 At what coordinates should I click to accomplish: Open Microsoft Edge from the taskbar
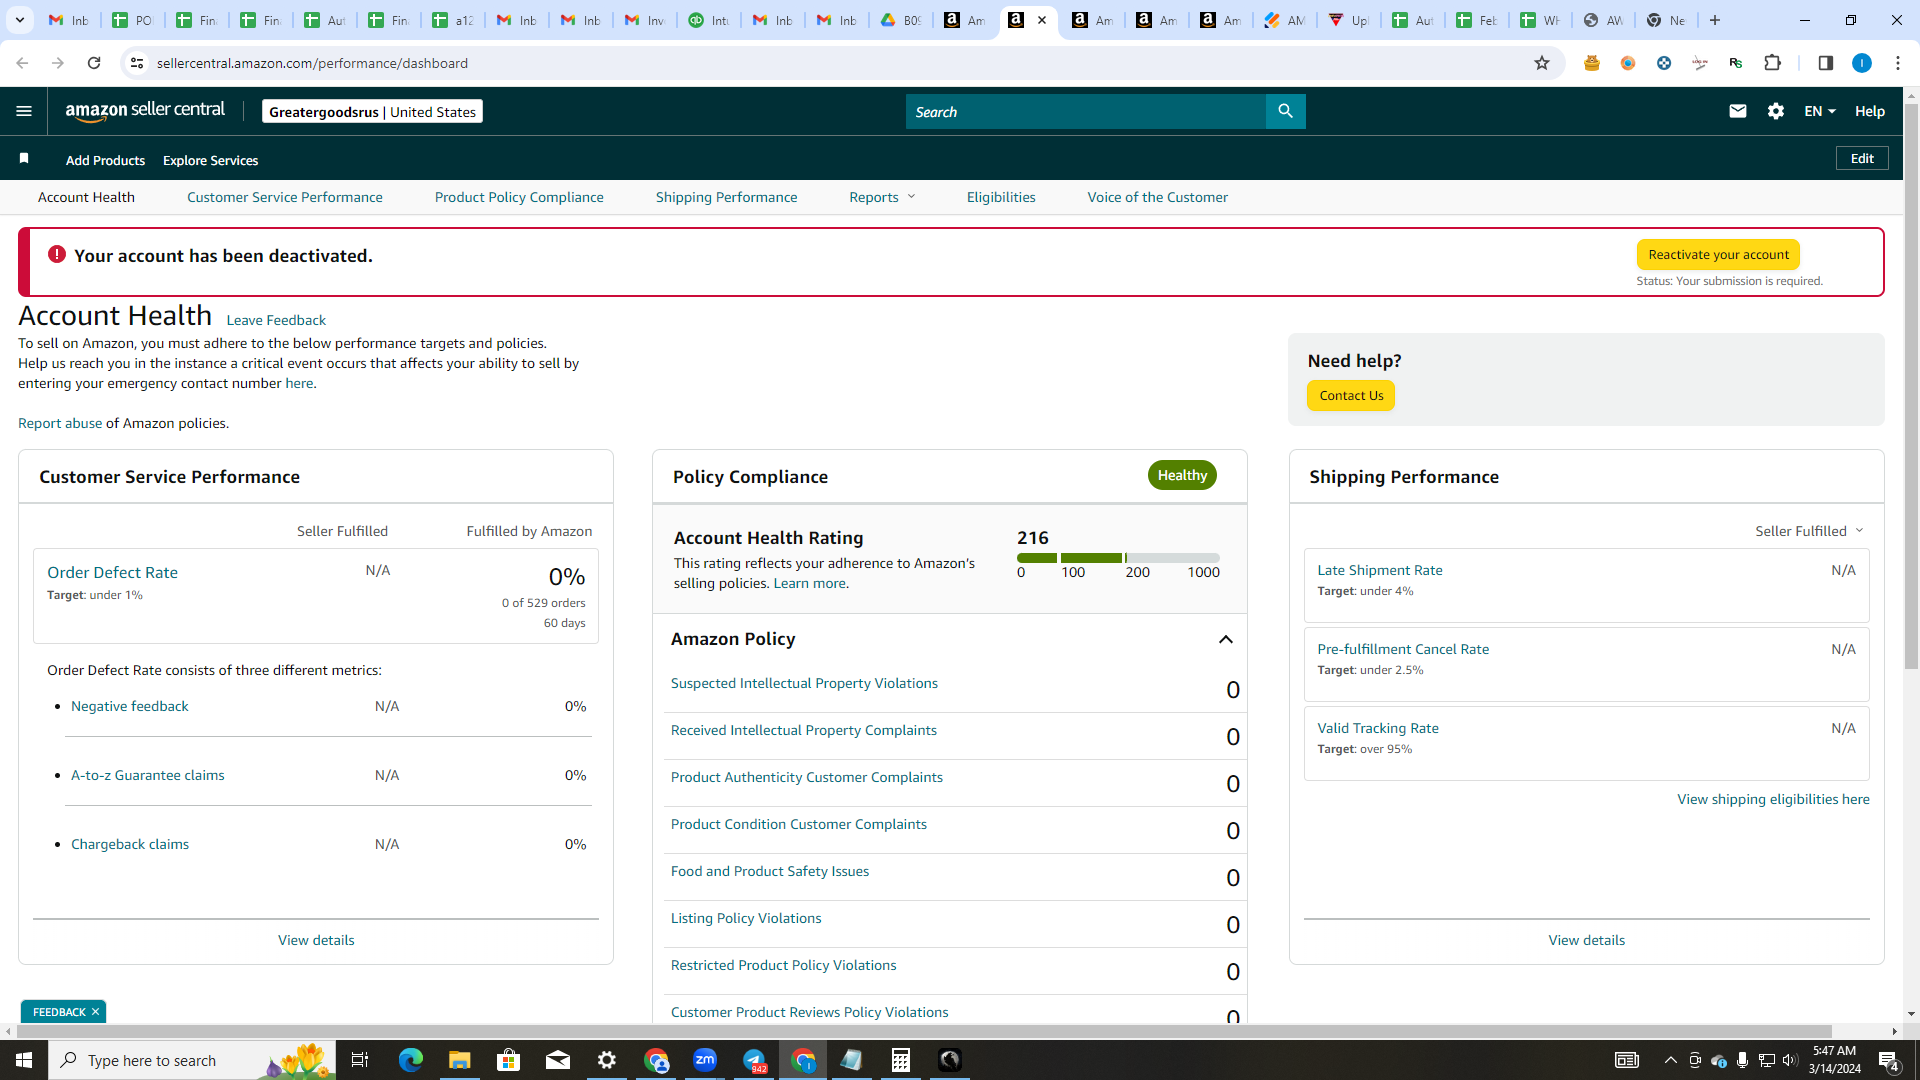click(x=410, y=1060)
